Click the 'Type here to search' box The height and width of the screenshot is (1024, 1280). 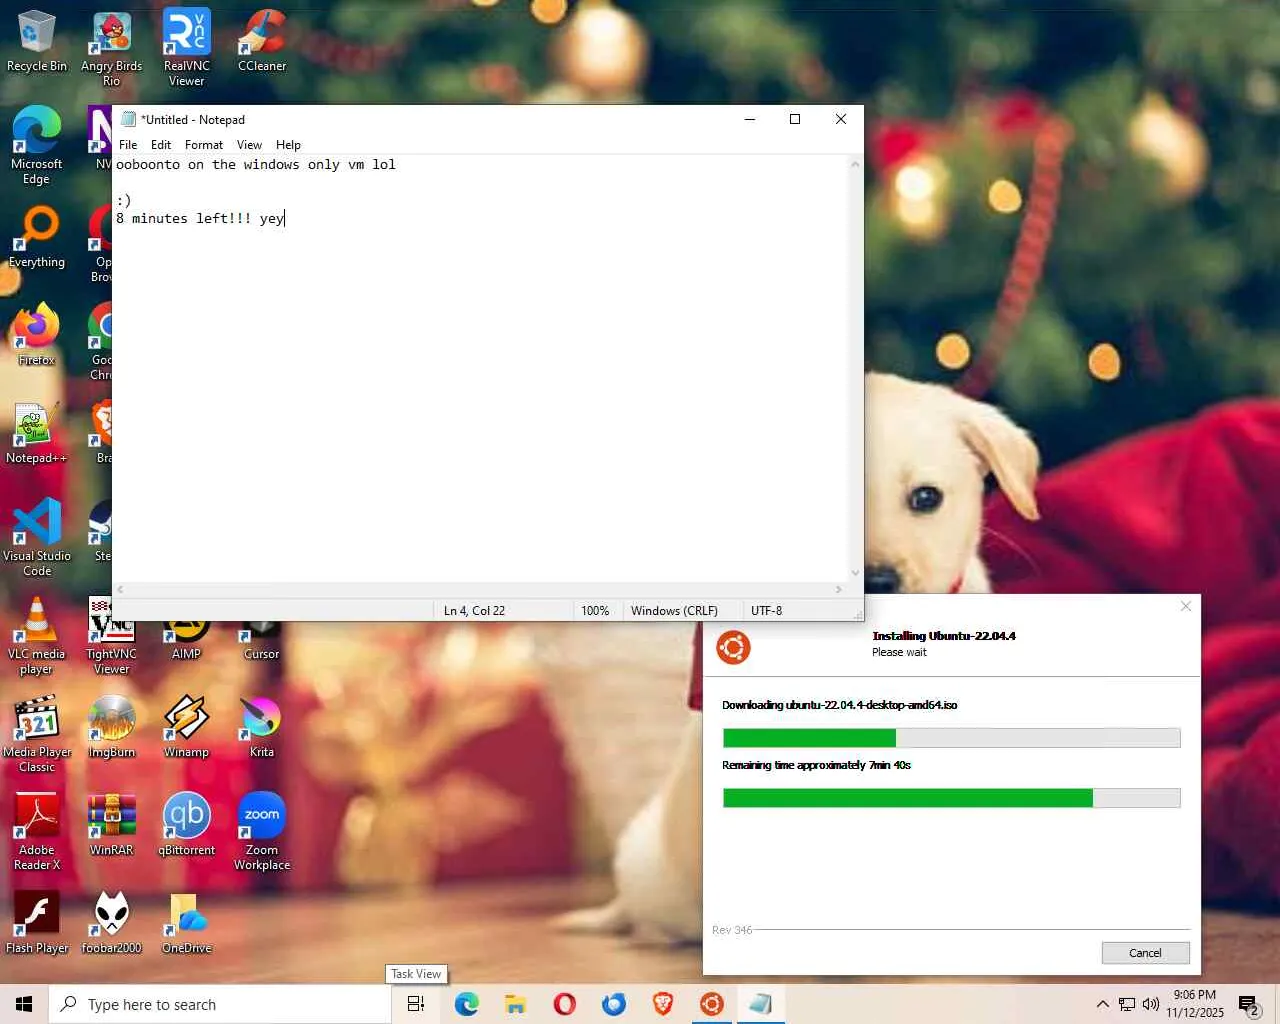pos(220,1004)
